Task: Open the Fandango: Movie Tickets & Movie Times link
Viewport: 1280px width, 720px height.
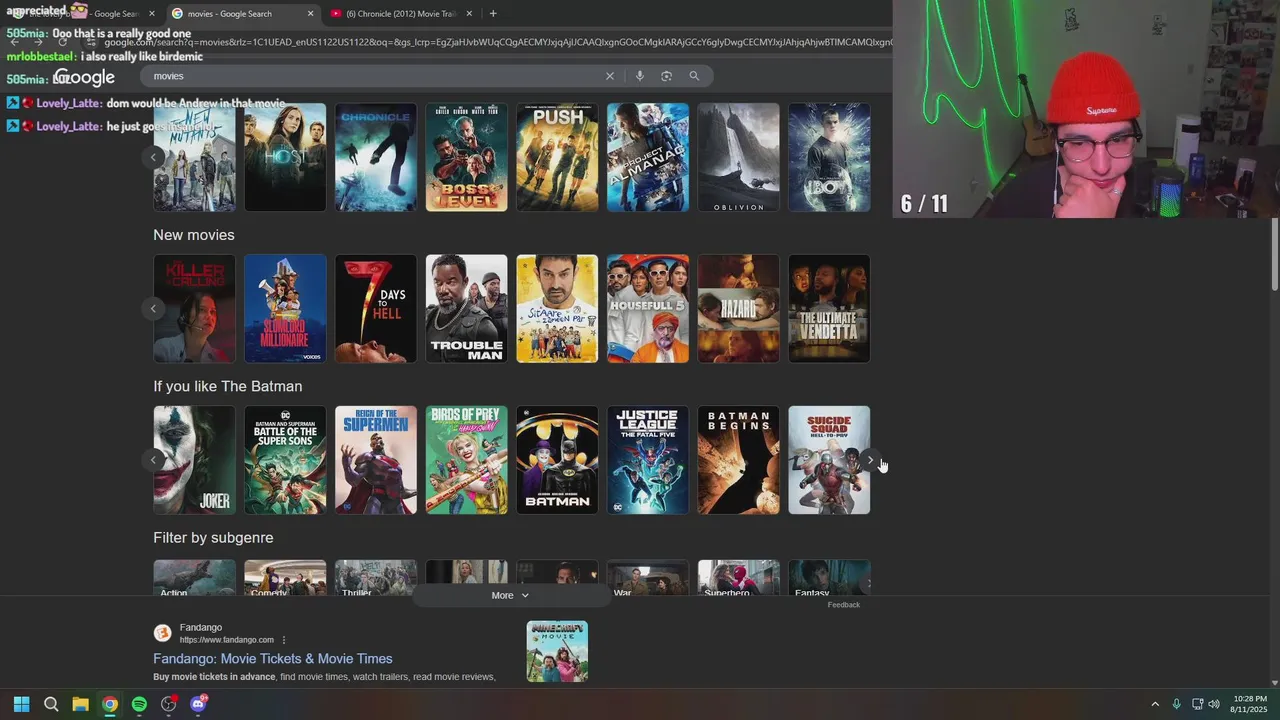Action: 273,659
